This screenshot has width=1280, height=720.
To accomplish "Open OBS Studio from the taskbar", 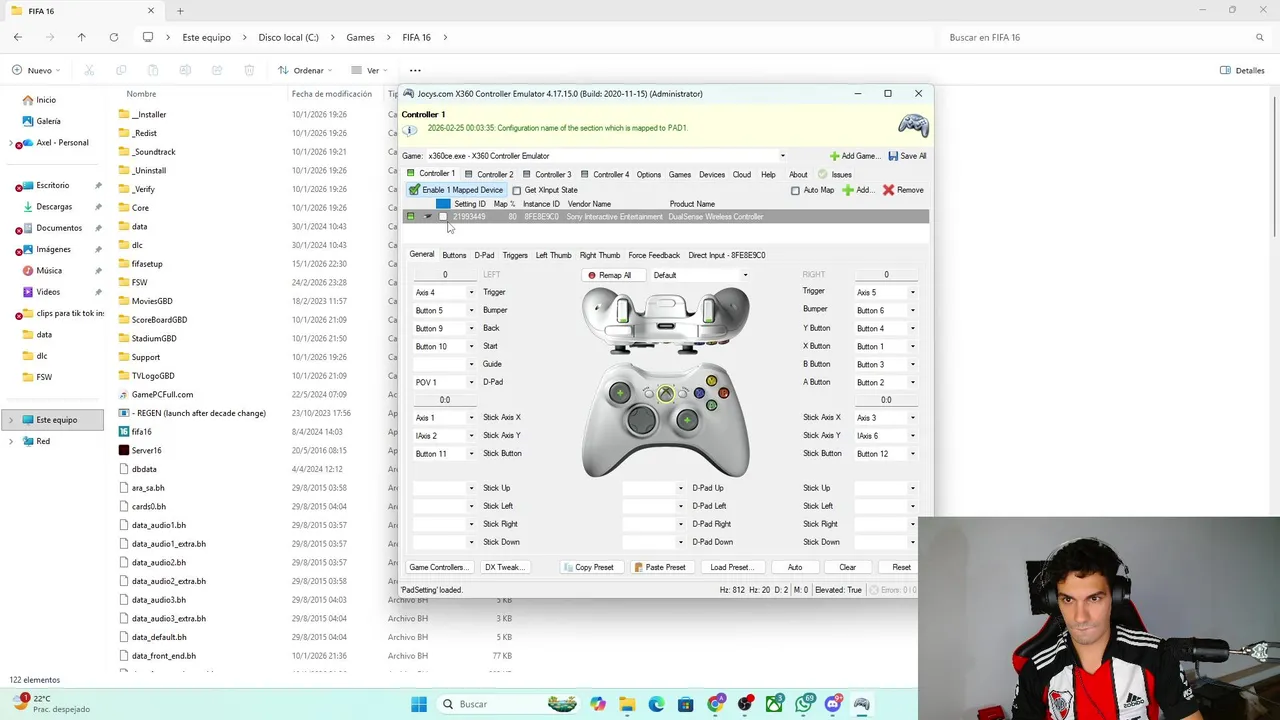I will (745, 704).
